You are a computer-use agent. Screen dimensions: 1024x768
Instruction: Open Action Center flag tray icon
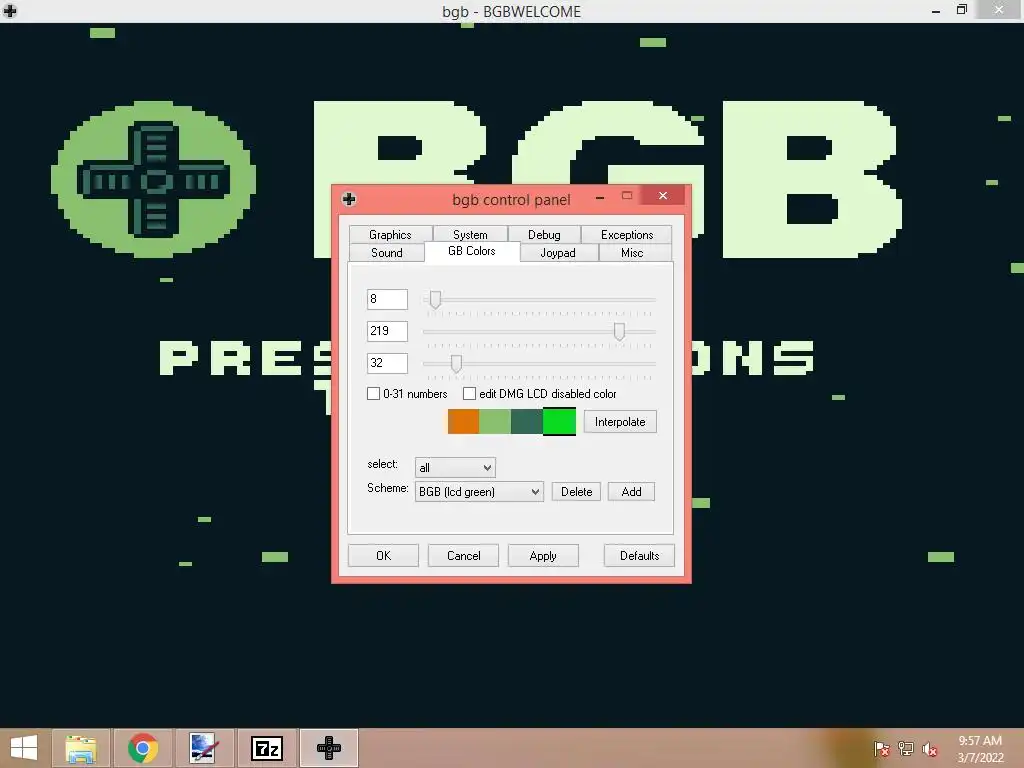pos(881,749)
